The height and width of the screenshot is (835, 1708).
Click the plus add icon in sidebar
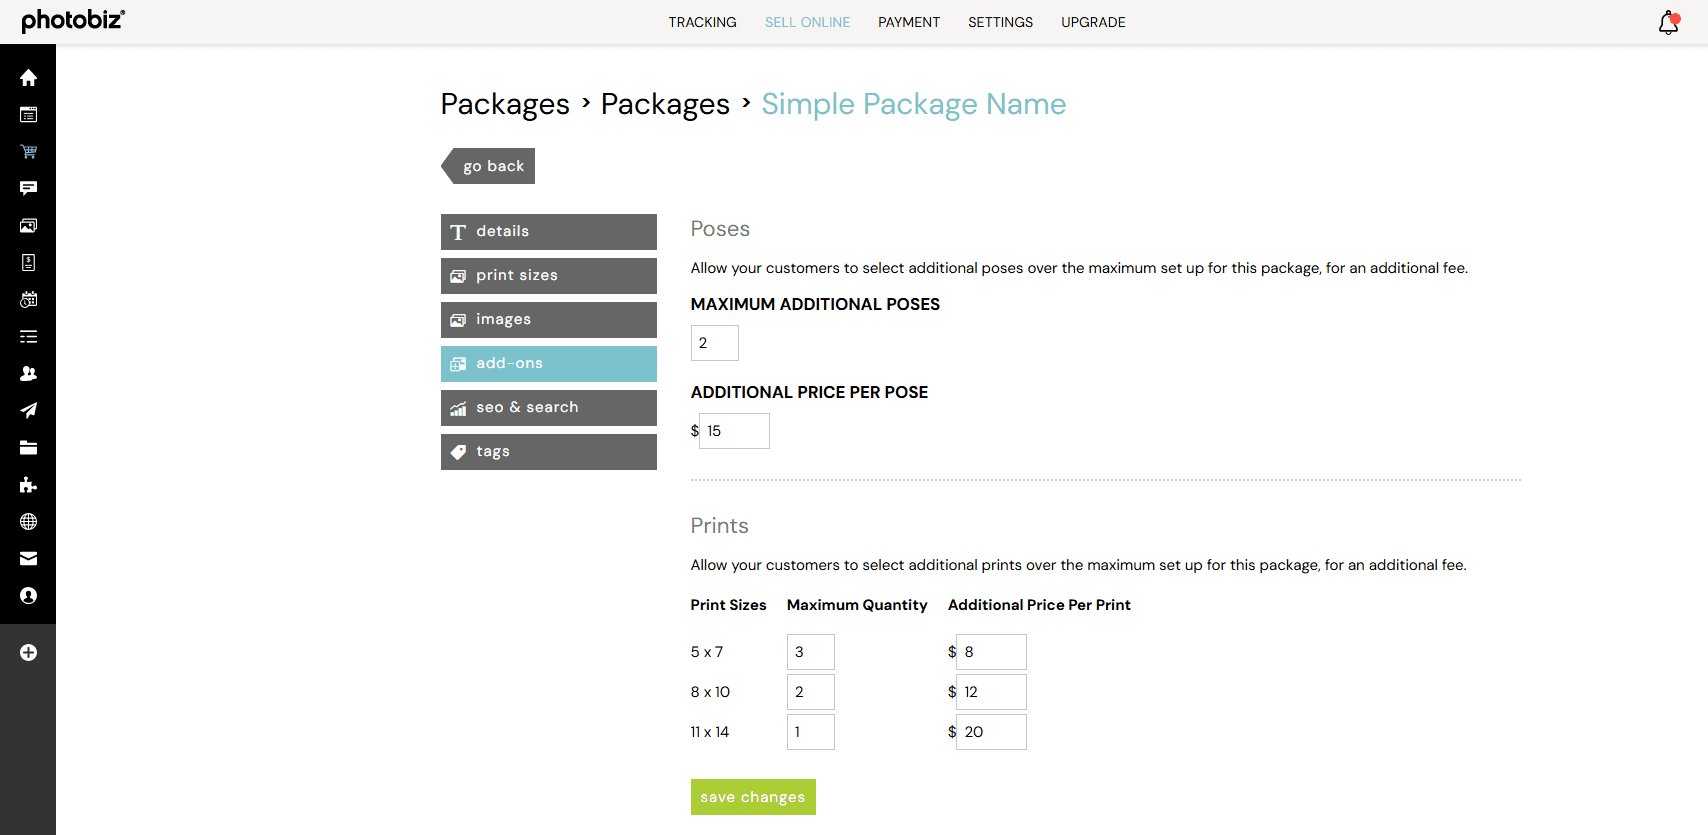click(28, 653)
